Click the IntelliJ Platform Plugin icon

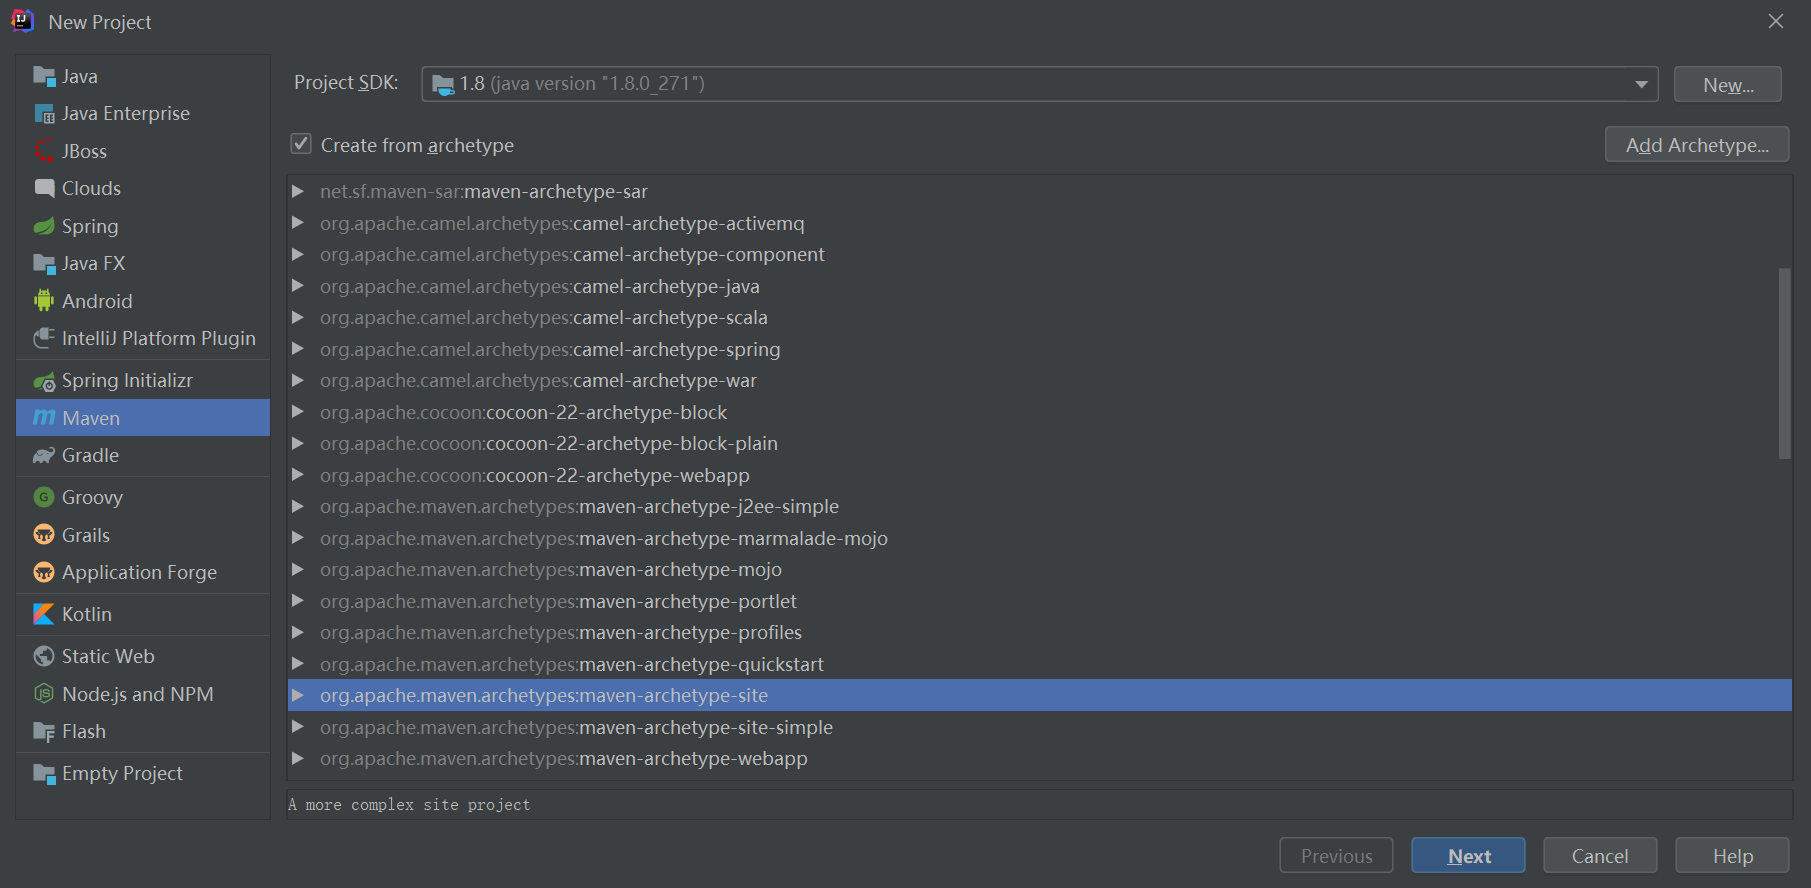pyautogui.click(x=44, y=338)
